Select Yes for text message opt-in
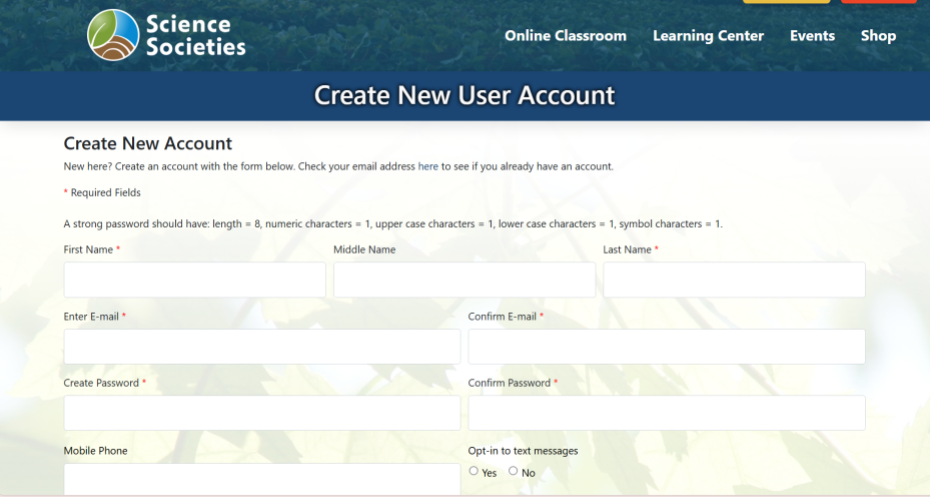 point(473,471)
